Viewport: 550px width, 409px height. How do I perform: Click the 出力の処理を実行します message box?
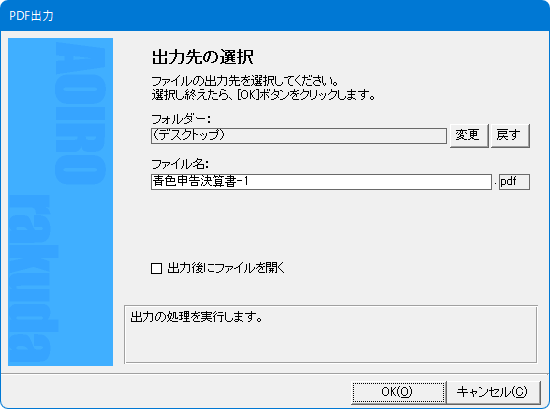click(331, 334)
